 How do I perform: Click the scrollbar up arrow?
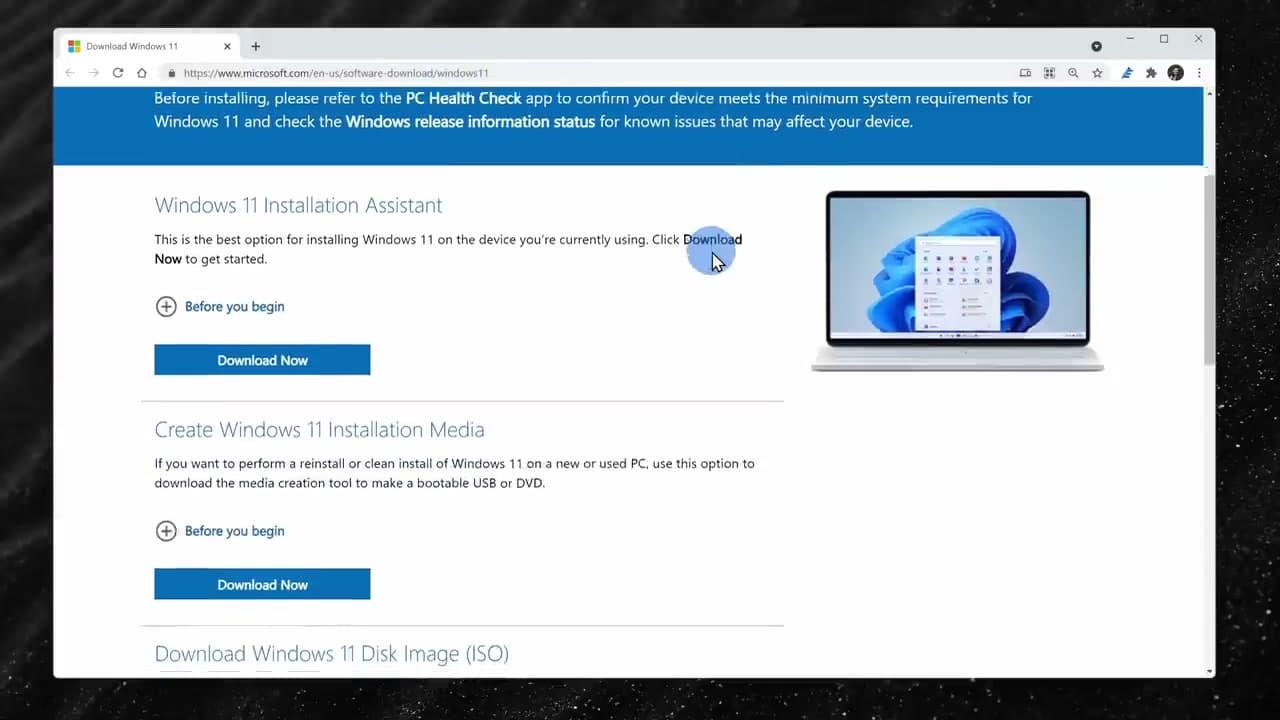click(1209, 93)
